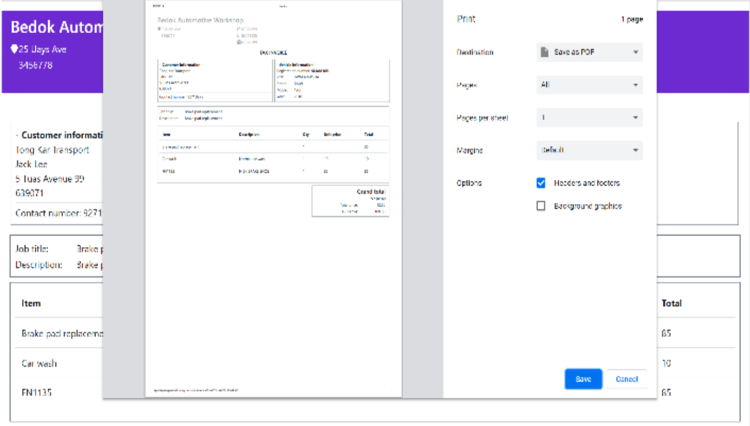Expand the Pages dropdown set to All
Viewport: 750px width, 426px height.
click(589, 85)
